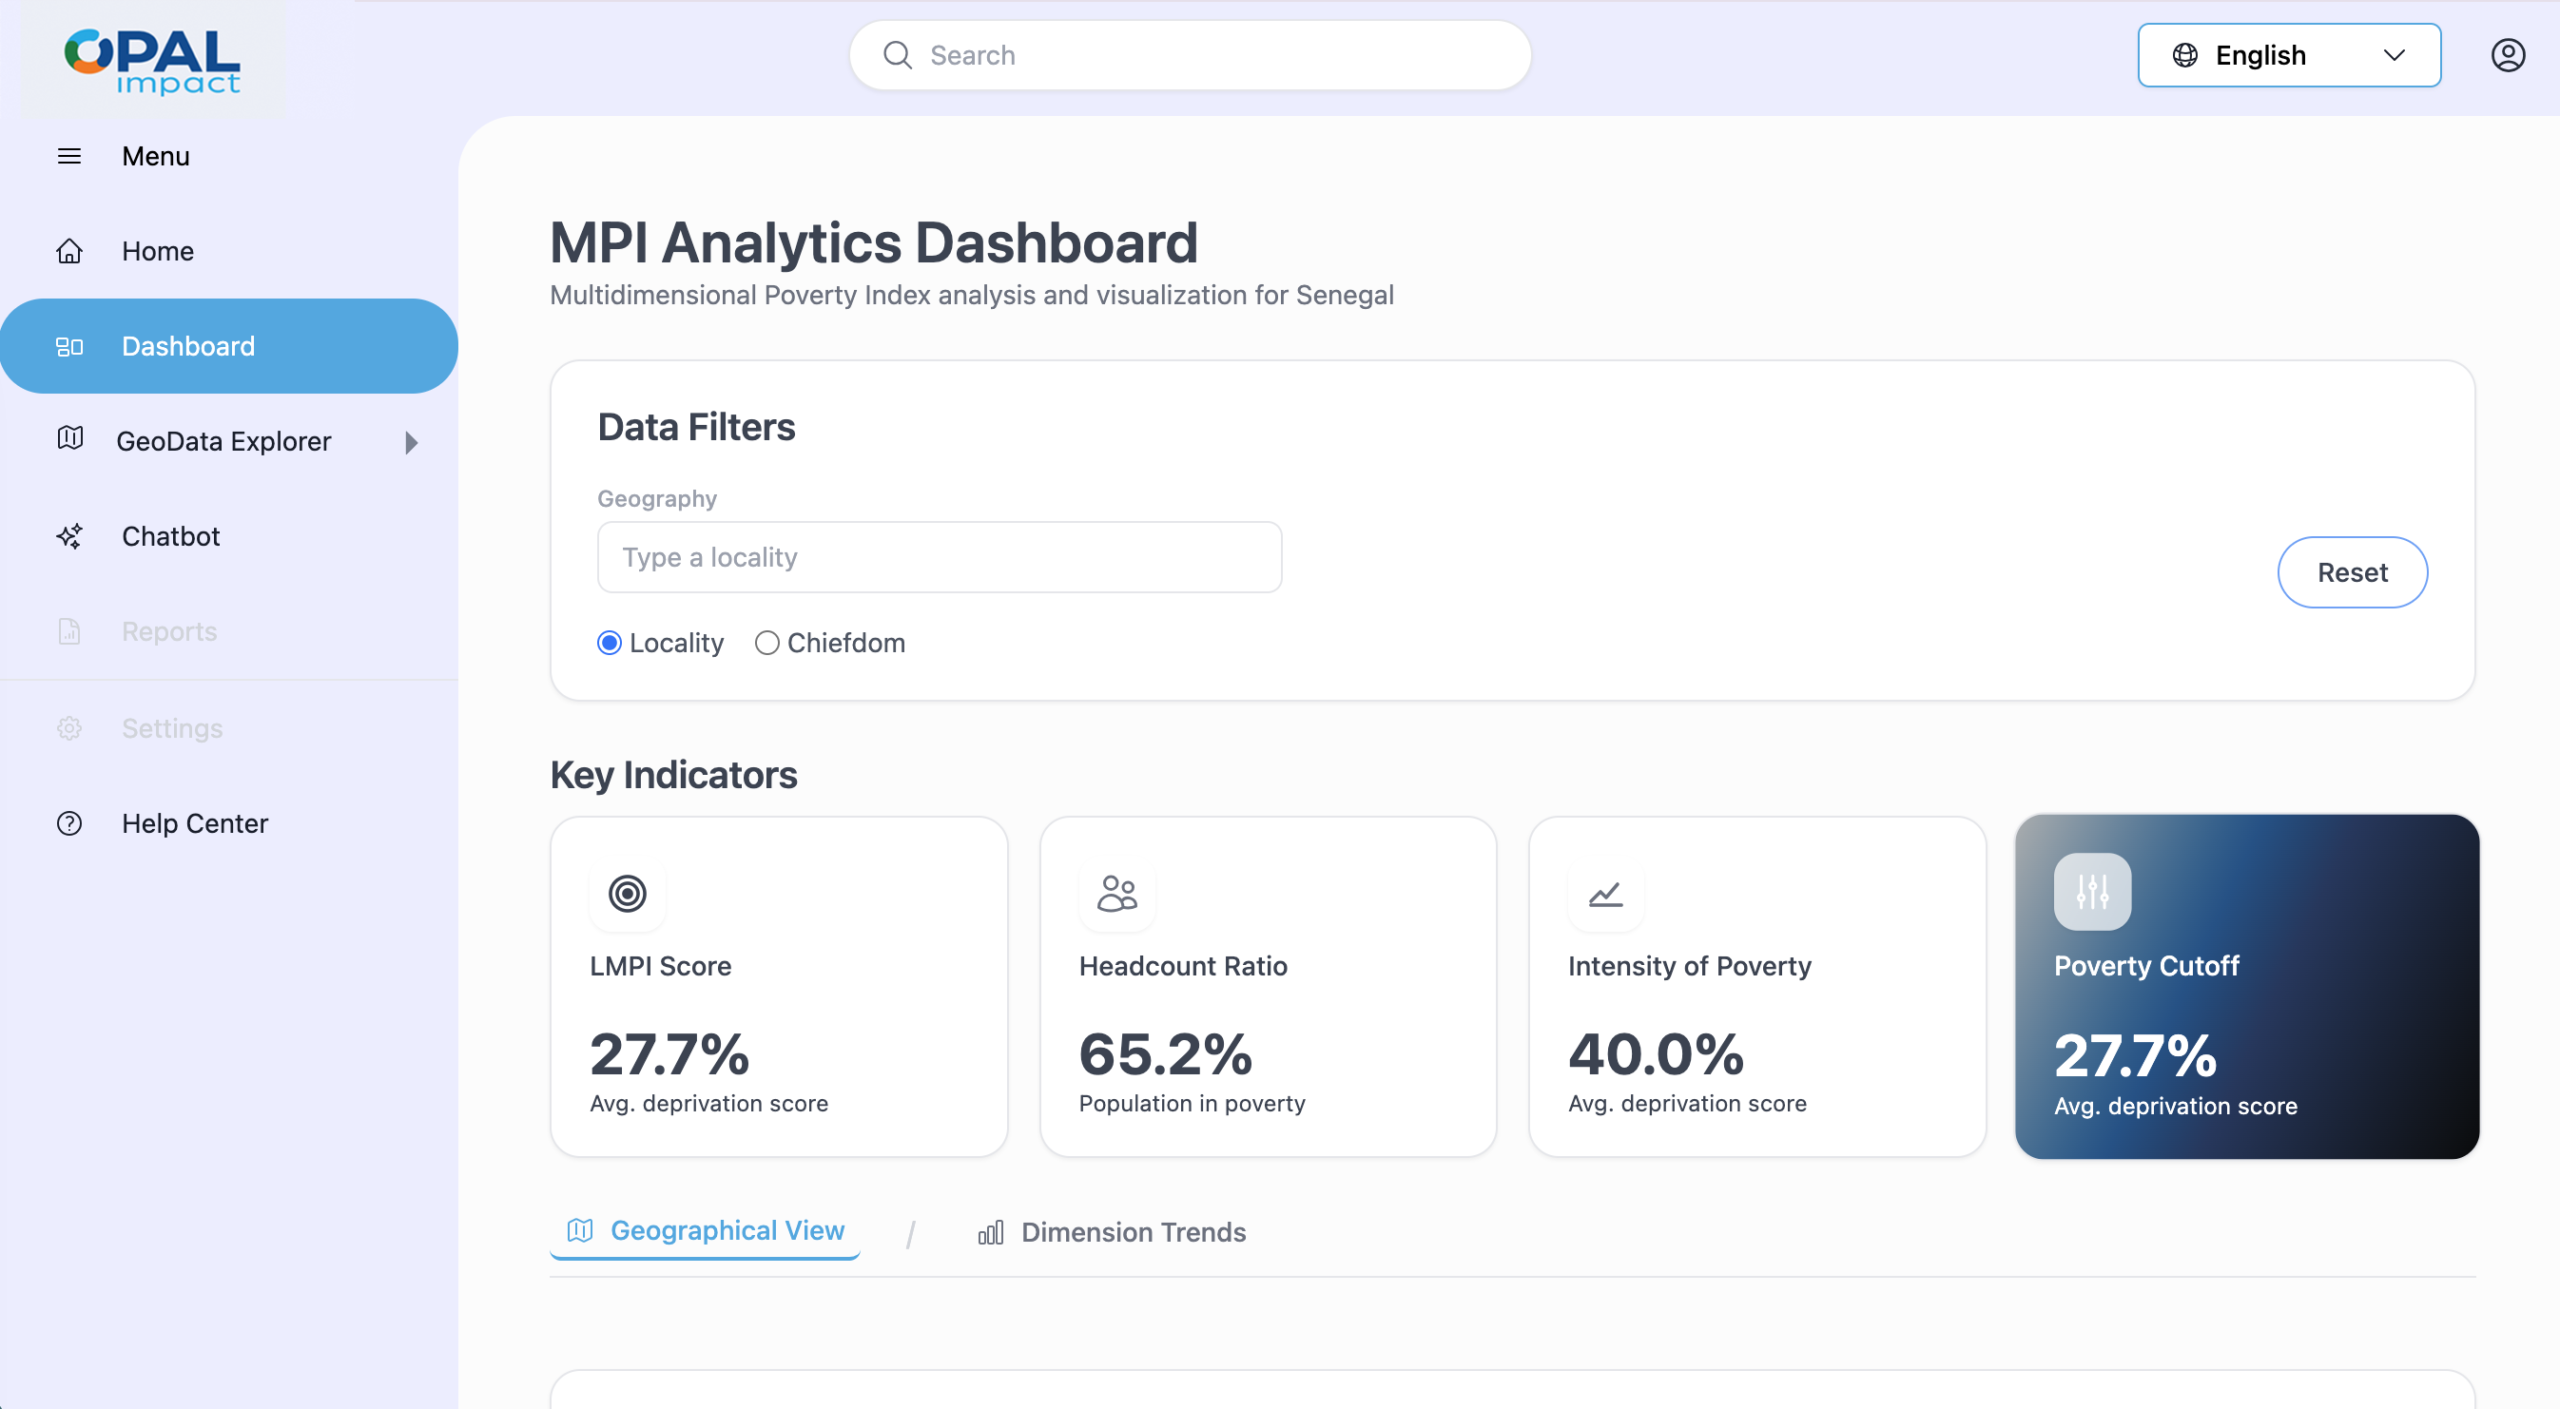2560x1409 pixels.
Task: Click the user profile icon
Action: point(2507,55)
